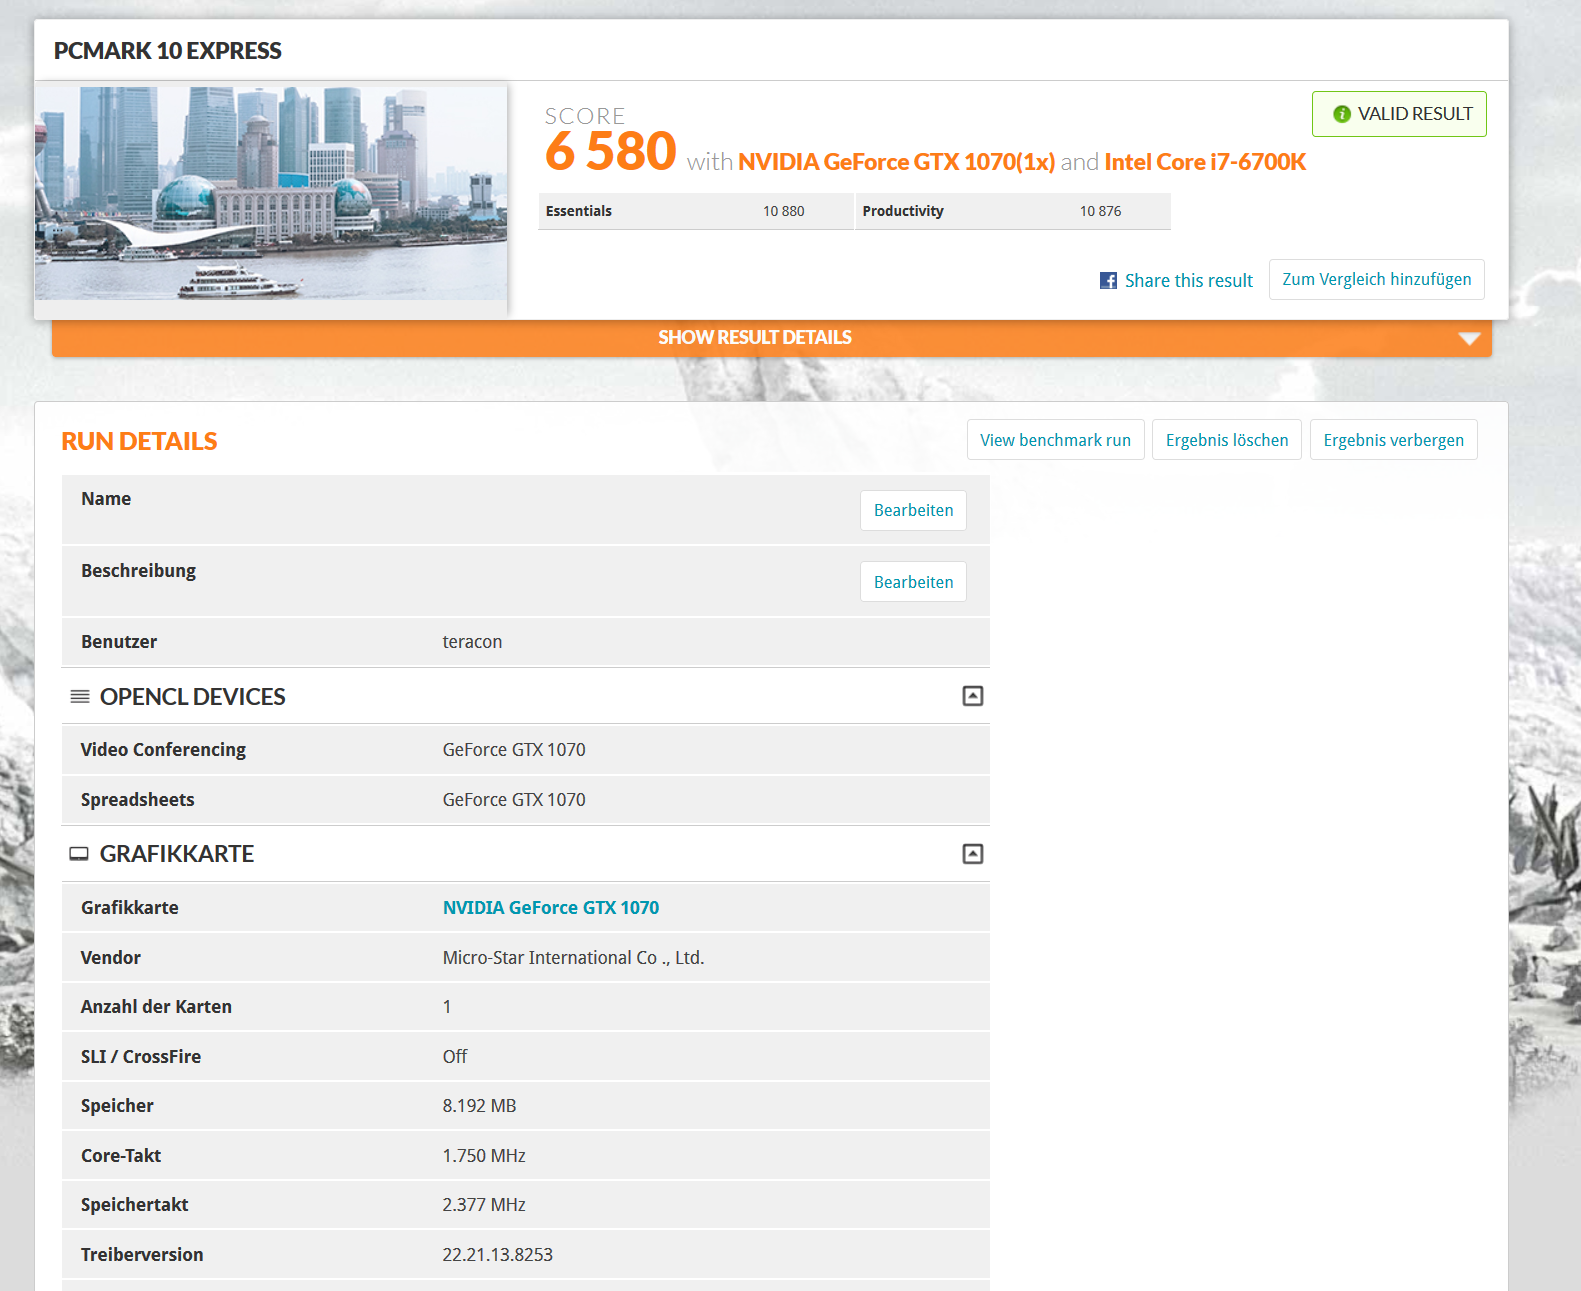Screen dimensions: 1581x1291
Task: Click the city skyline benchmark thumbnail
Action: click(x=271, y=193)
